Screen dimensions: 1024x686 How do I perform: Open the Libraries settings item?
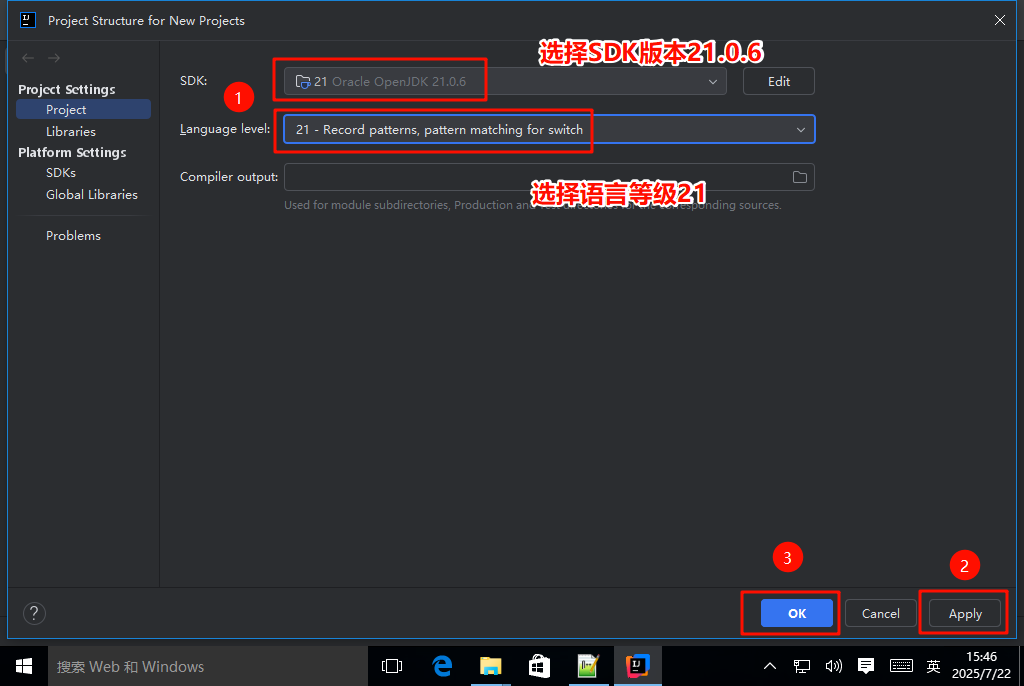71,131
